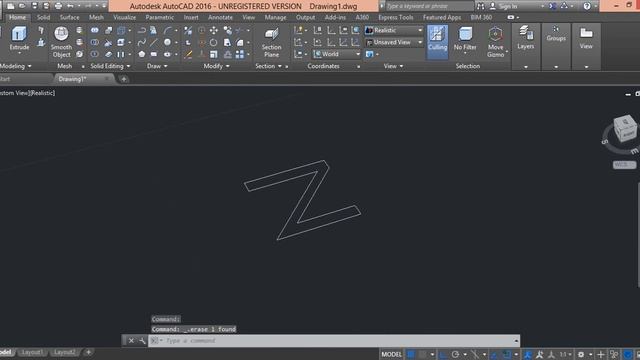Expand the Modify panel

[216, 66]
